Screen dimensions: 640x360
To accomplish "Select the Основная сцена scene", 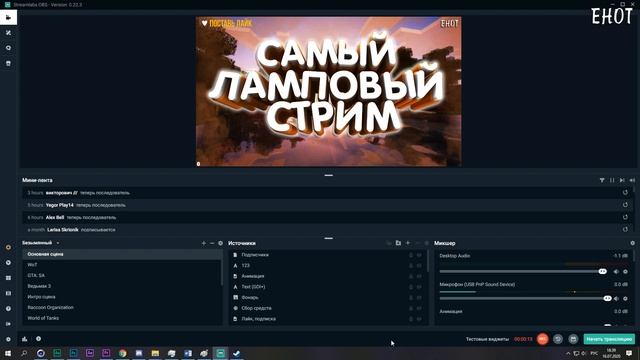I will 122,254.
